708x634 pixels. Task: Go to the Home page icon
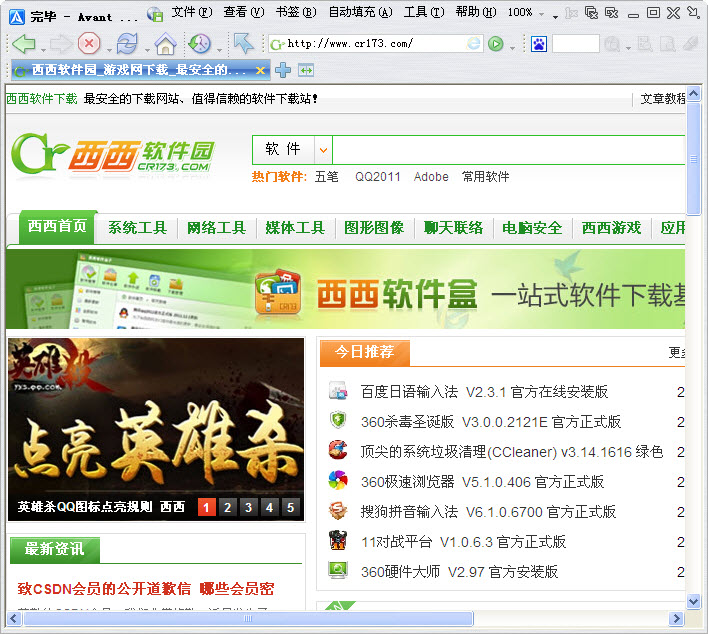165,44
